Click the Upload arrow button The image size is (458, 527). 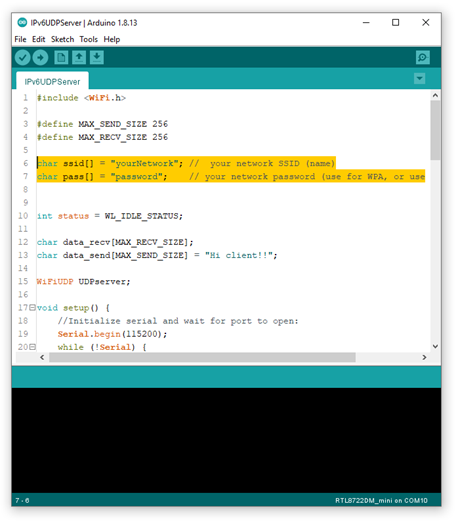pyautogui.click(x=40, y=58)
